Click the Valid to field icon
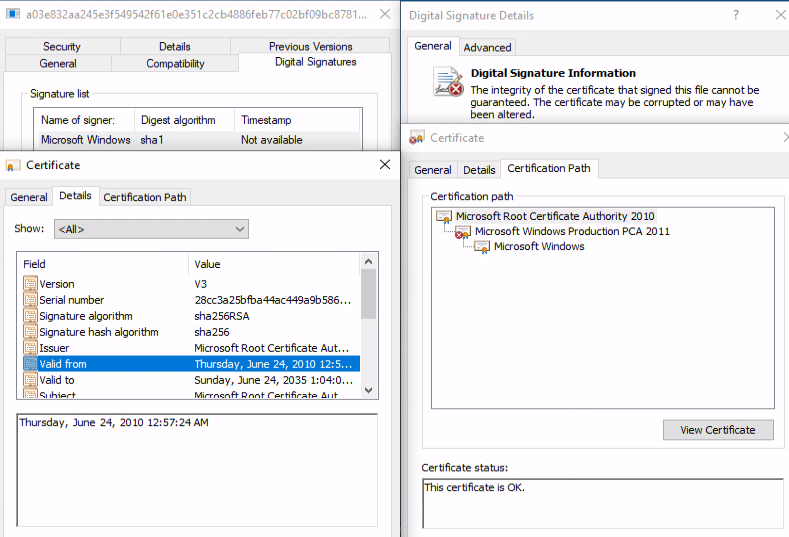 pos(30,380)
